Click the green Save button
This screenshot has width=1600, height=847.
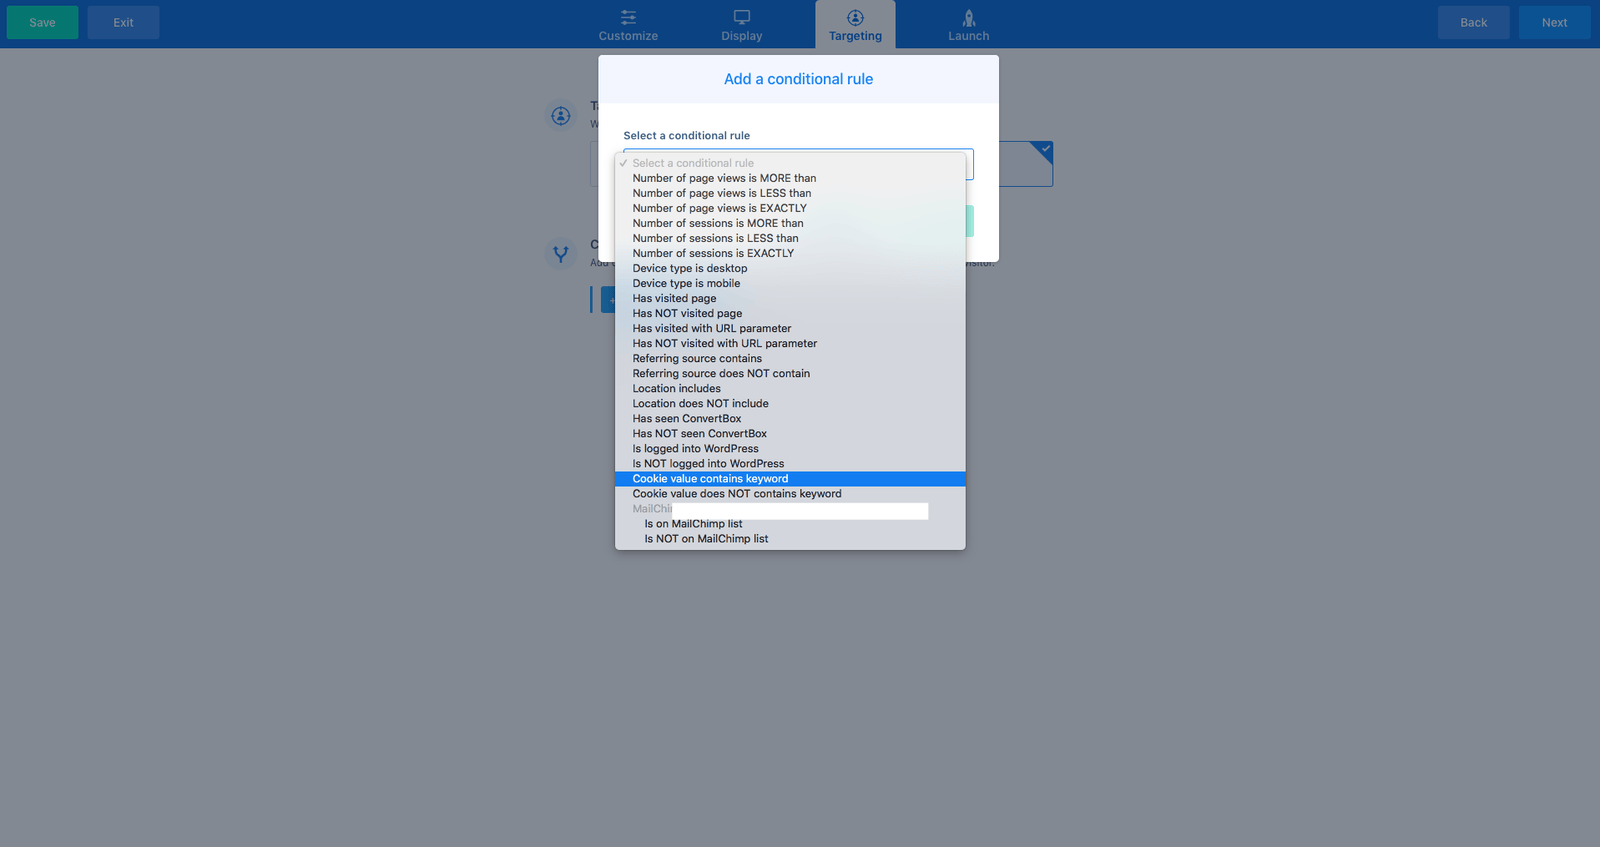42,22
